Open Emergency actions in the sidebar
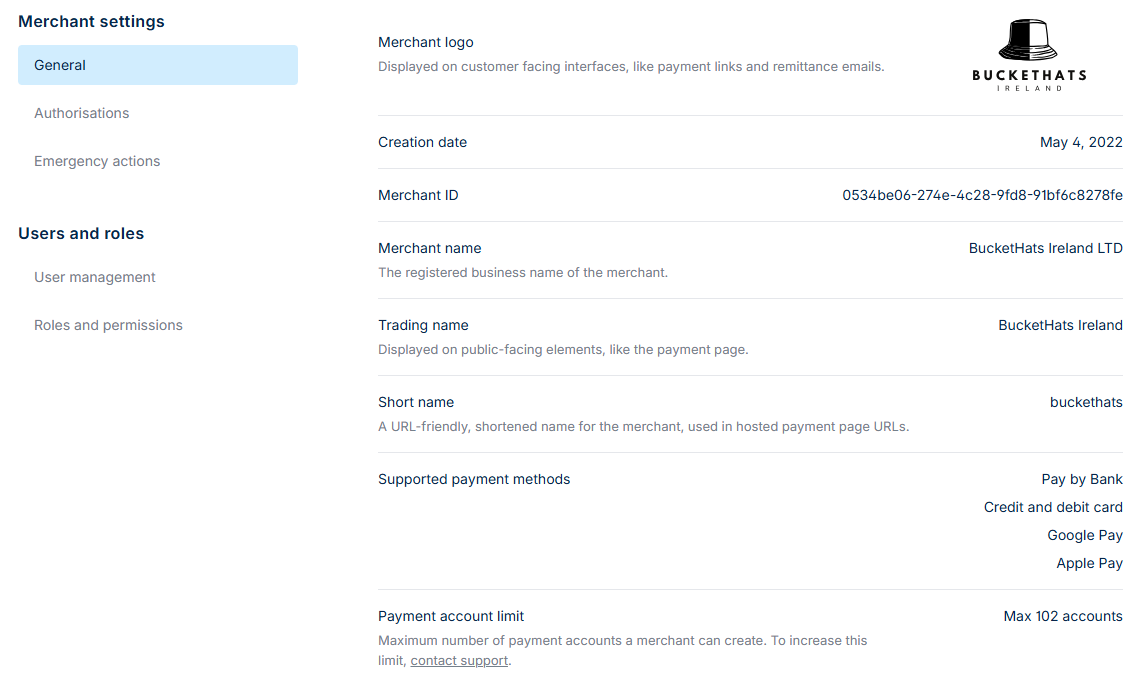1140x688 pixels. pyautogui.click(x=97, y=161)
